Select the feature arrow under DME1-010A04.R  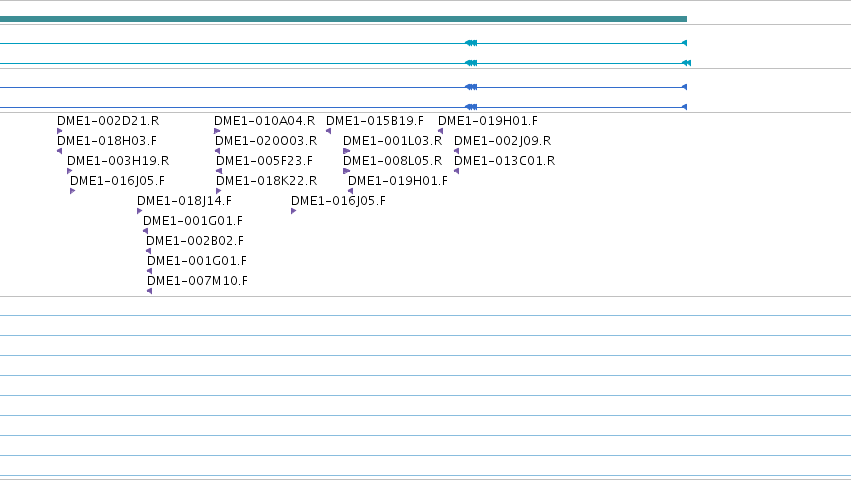[217, 131]
